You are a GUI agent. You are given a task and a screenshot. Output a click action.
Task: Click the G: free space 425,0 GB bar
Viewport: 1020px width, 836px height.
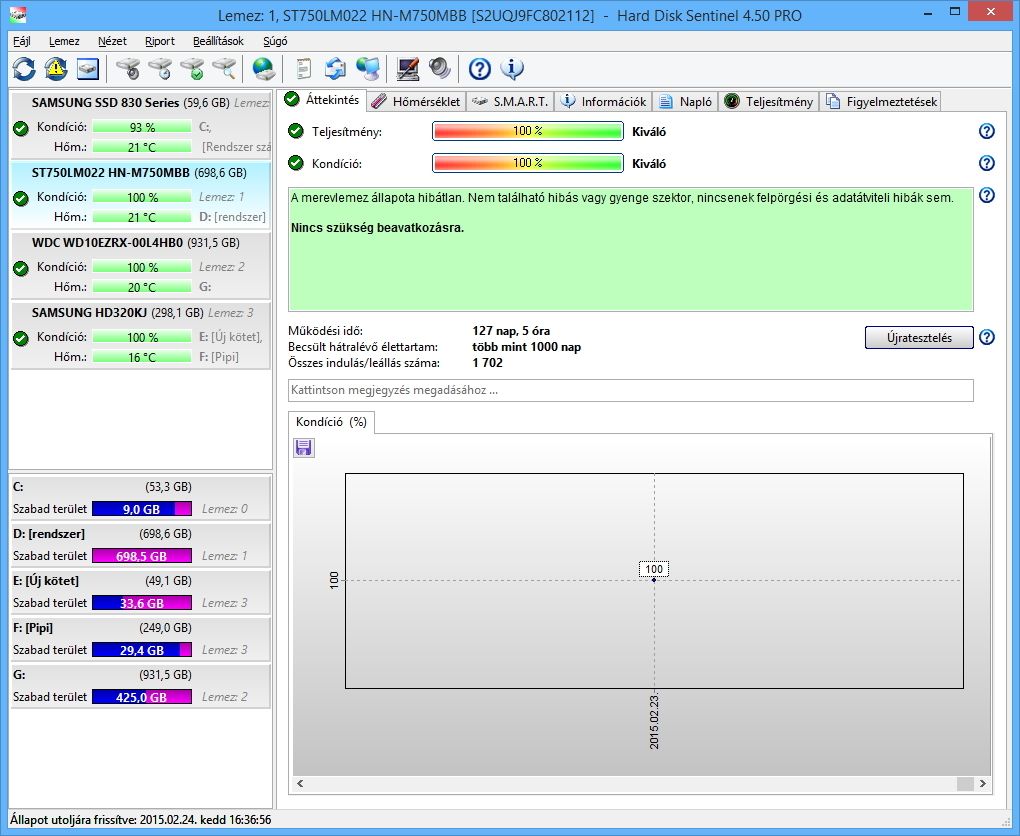click(142, 697)
